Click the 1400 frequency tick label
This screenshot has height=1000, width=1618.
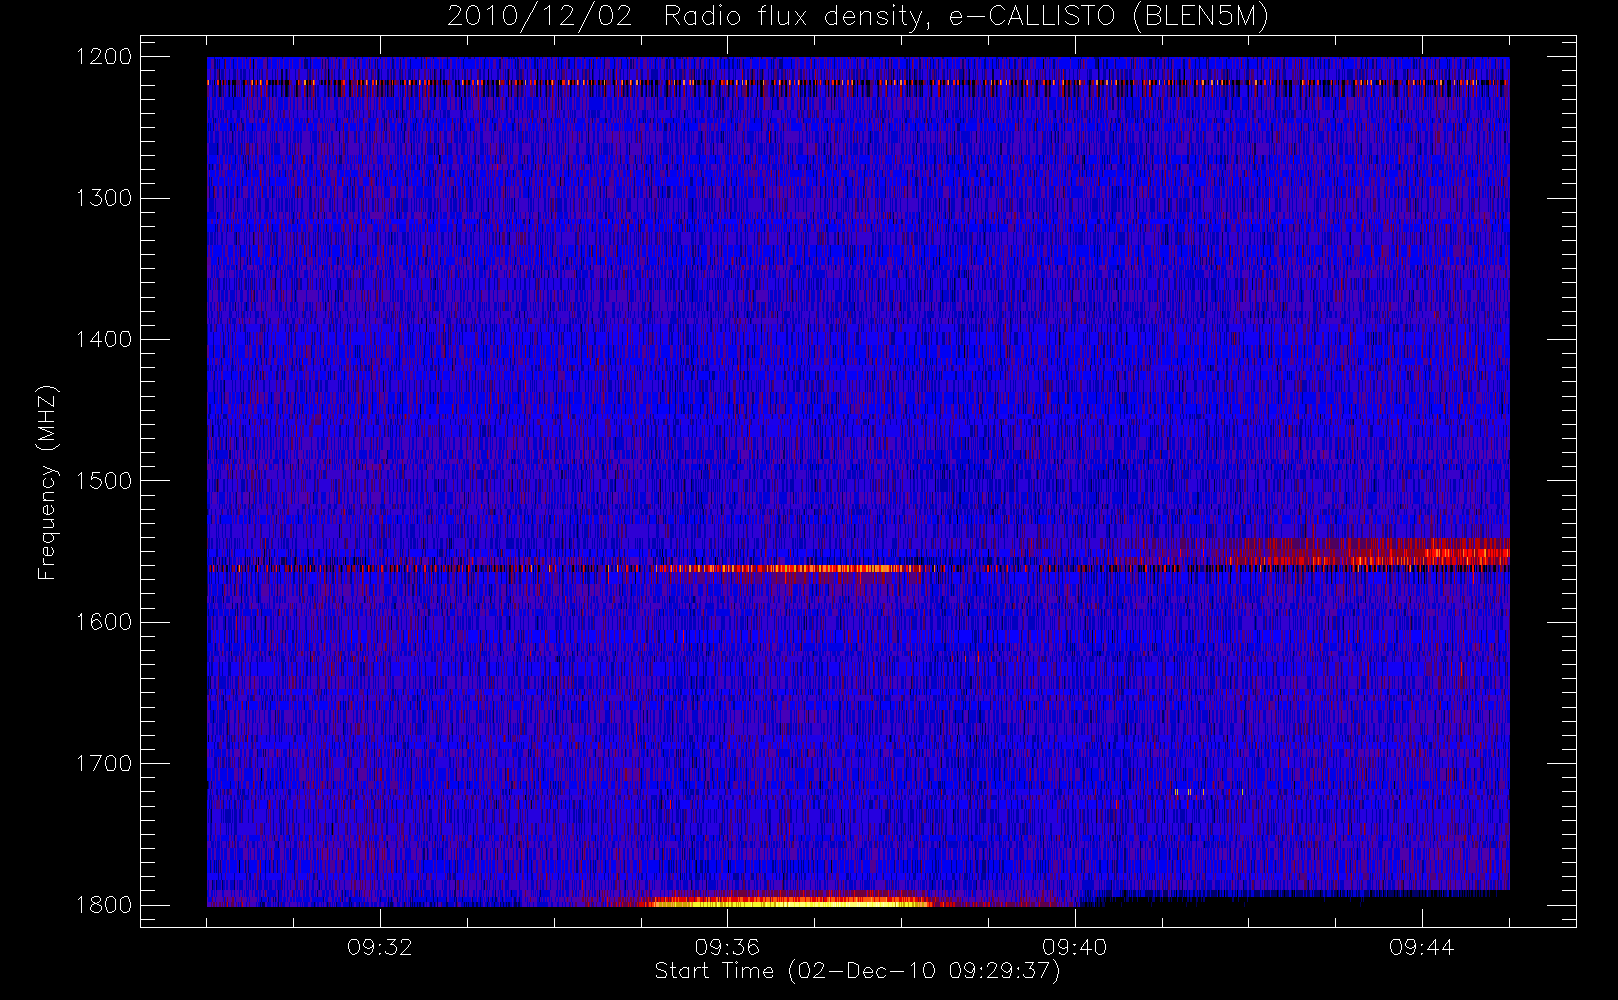pos(104,340)
